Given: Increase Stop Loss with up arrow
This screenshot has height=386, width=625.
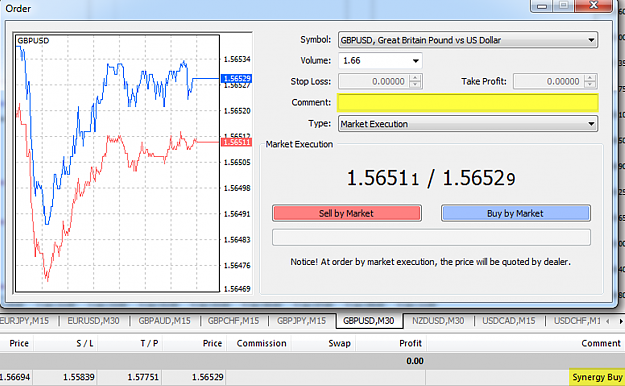Looking at the screenshot, I should (415, 78).
